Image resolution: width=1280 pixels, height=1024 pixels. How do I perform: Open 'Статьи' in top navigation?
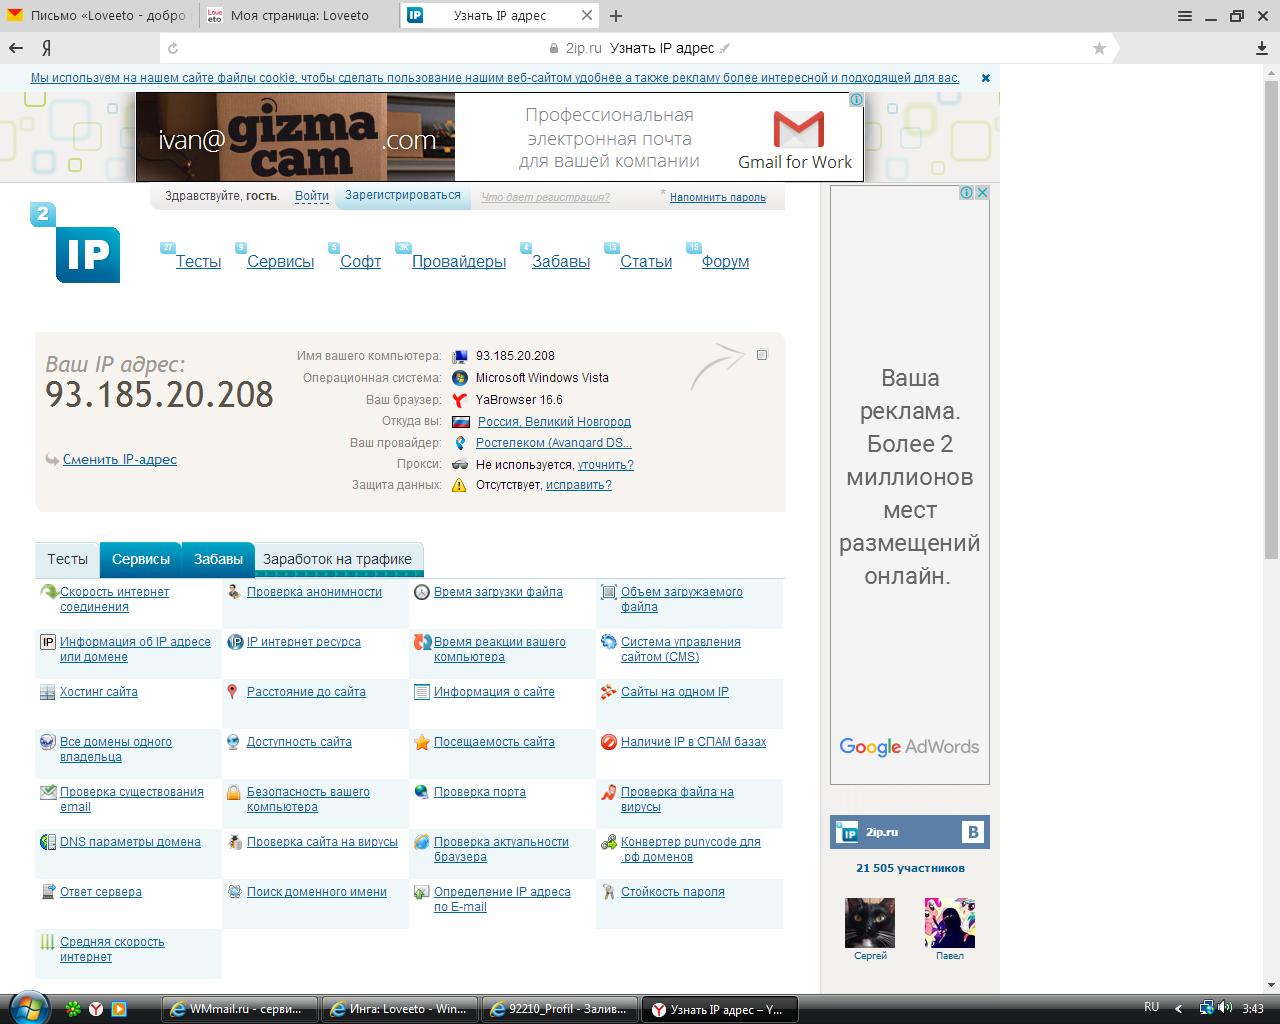tap(646, 261)
